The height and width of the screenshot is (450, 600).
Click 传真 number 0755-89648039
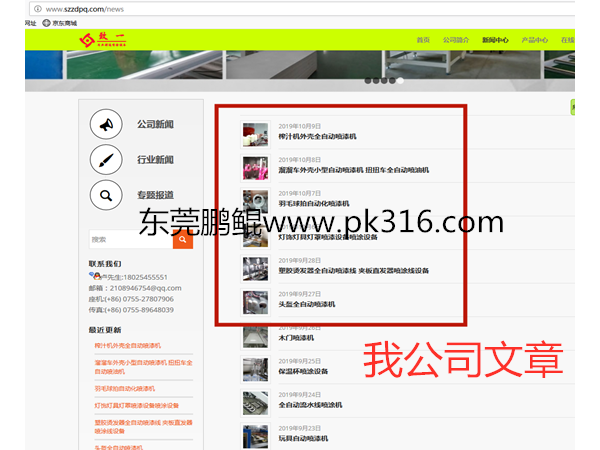[148, 310]
